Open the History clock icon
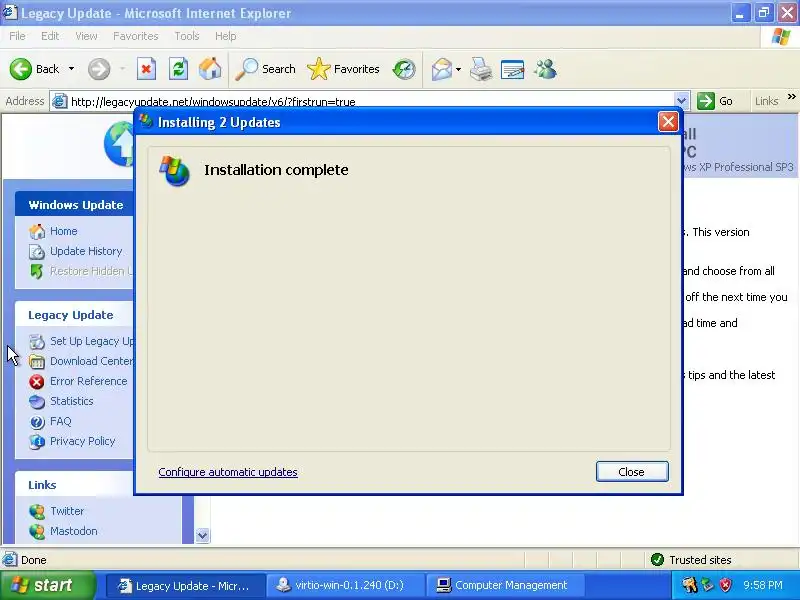The height and width of the screenshot is (600, 800). pyautogui.click(x=404, y=69)
